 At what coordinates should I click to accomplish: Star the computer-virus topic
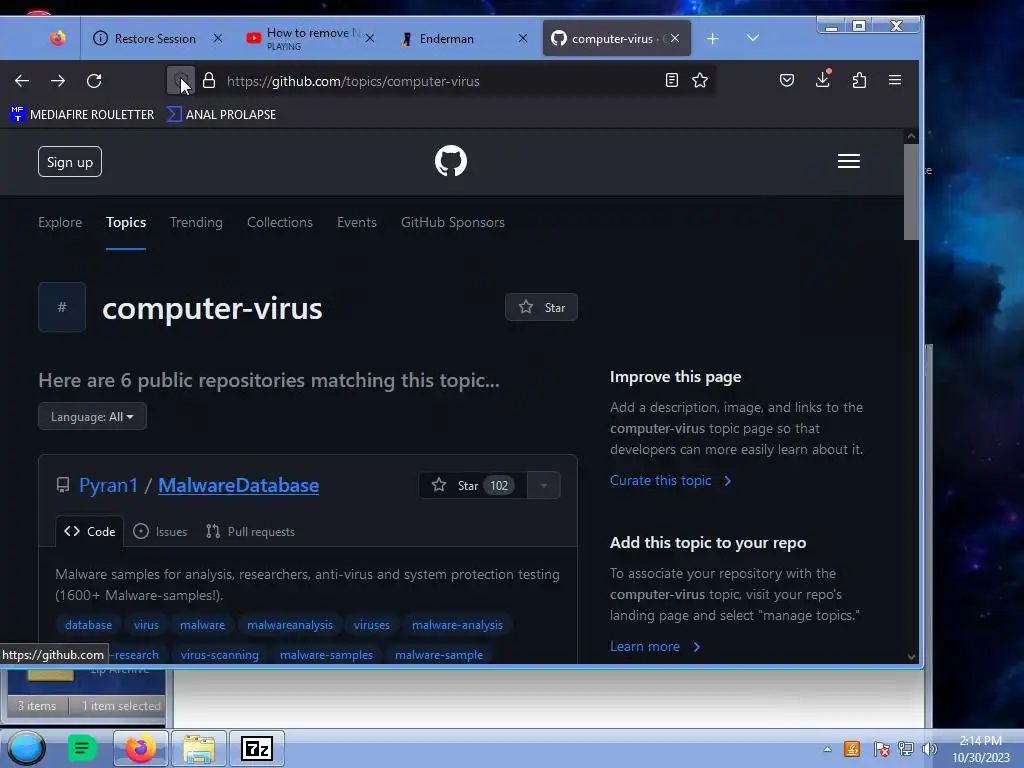(x=541, y=308)
